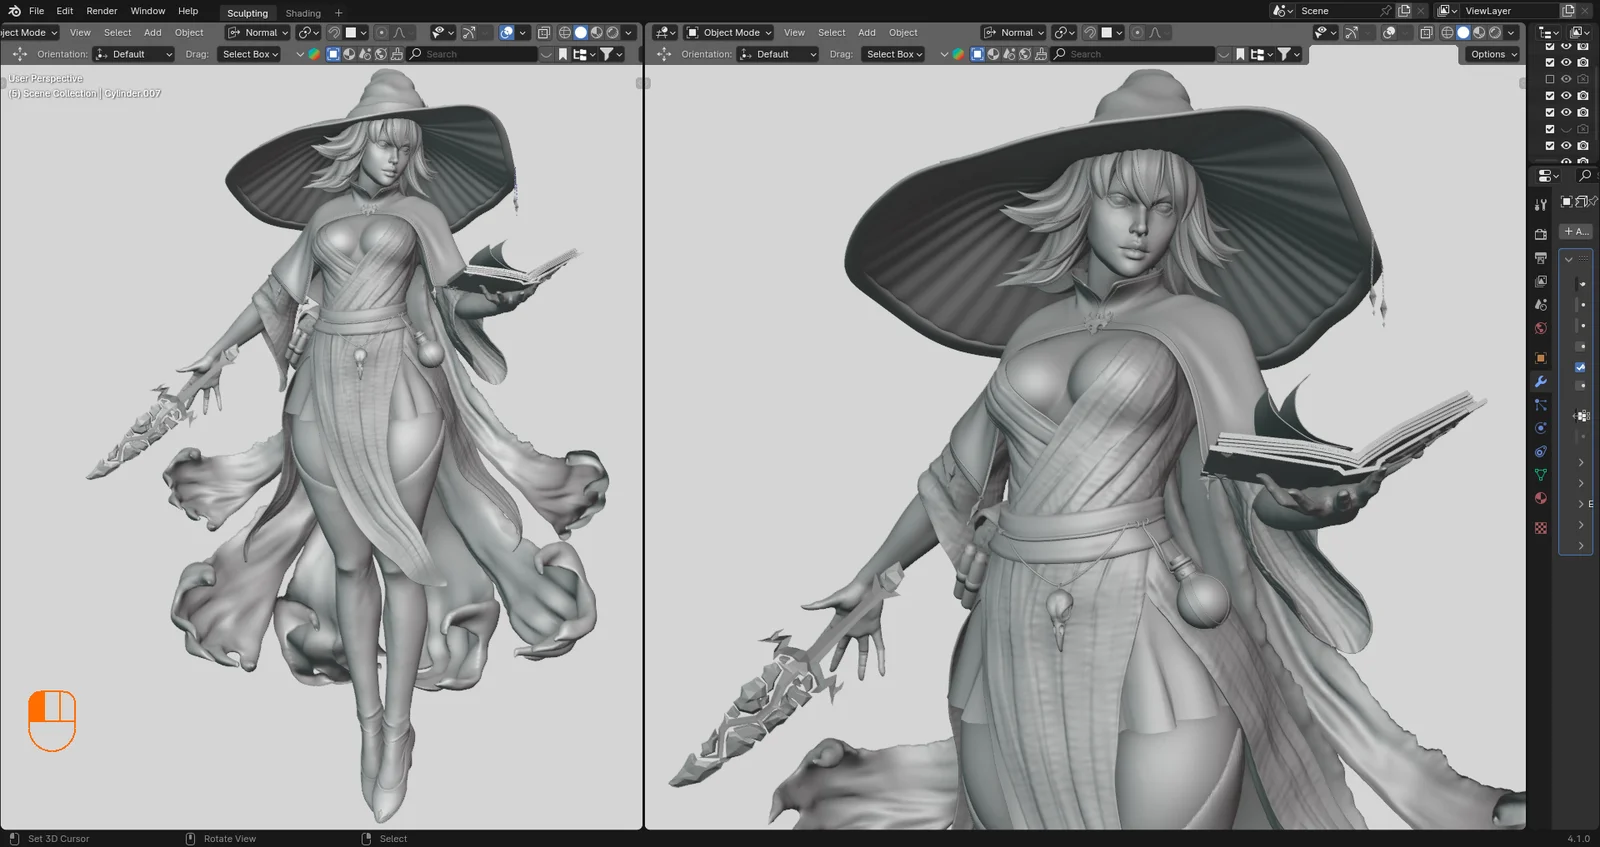This screenshot has height=847, width=1600.
Task: Open Object properties tab
Action: [1541, 358]
